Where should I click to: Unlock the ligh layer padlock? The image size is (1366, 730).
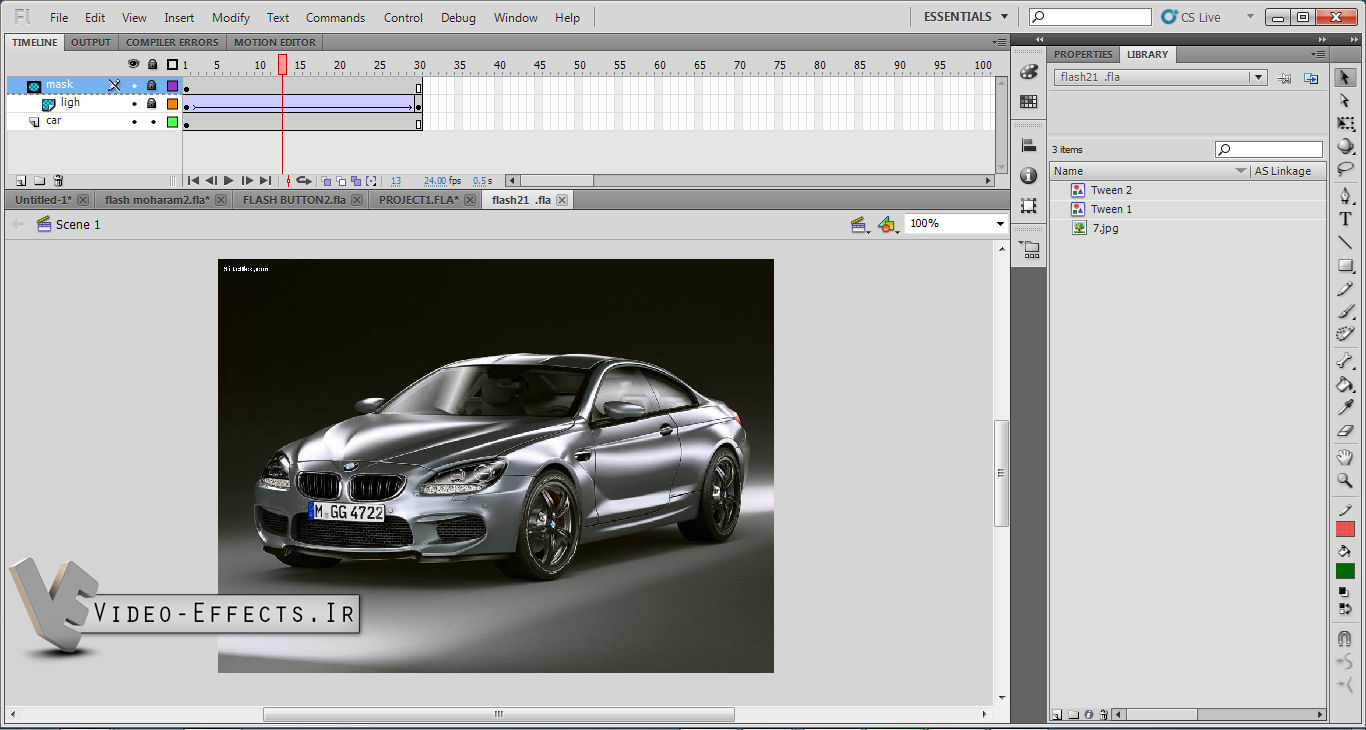click(x=152, y=104)
